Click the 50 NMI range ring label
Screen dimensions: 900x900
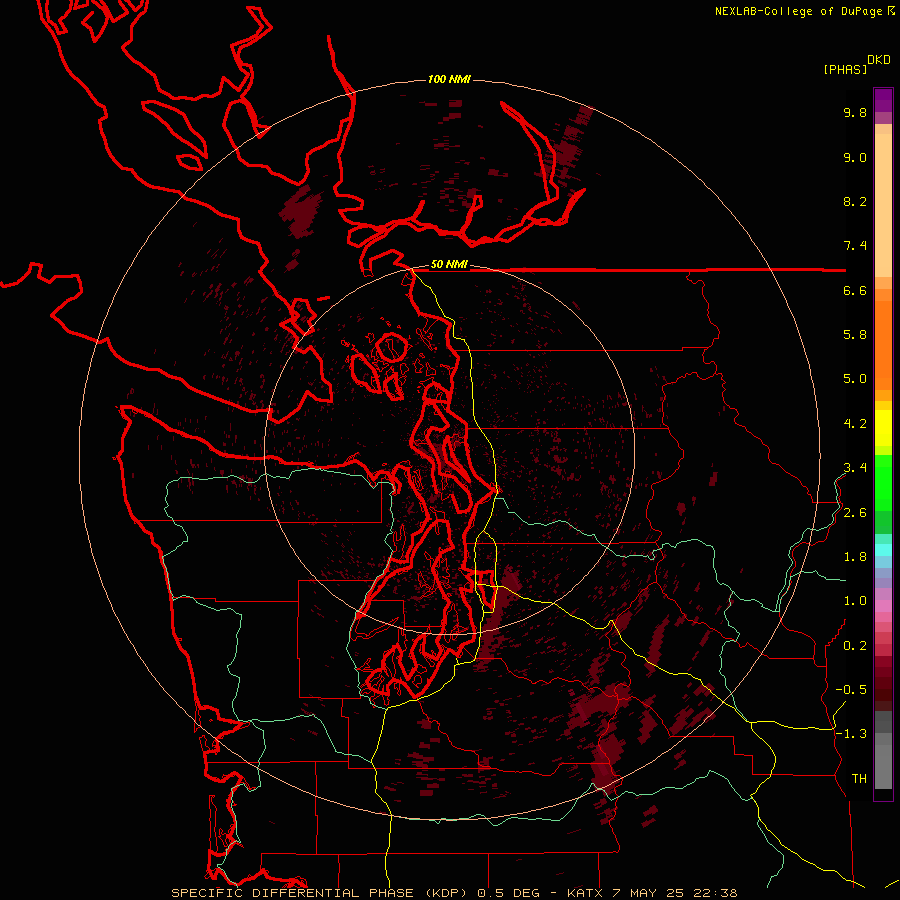449,264
